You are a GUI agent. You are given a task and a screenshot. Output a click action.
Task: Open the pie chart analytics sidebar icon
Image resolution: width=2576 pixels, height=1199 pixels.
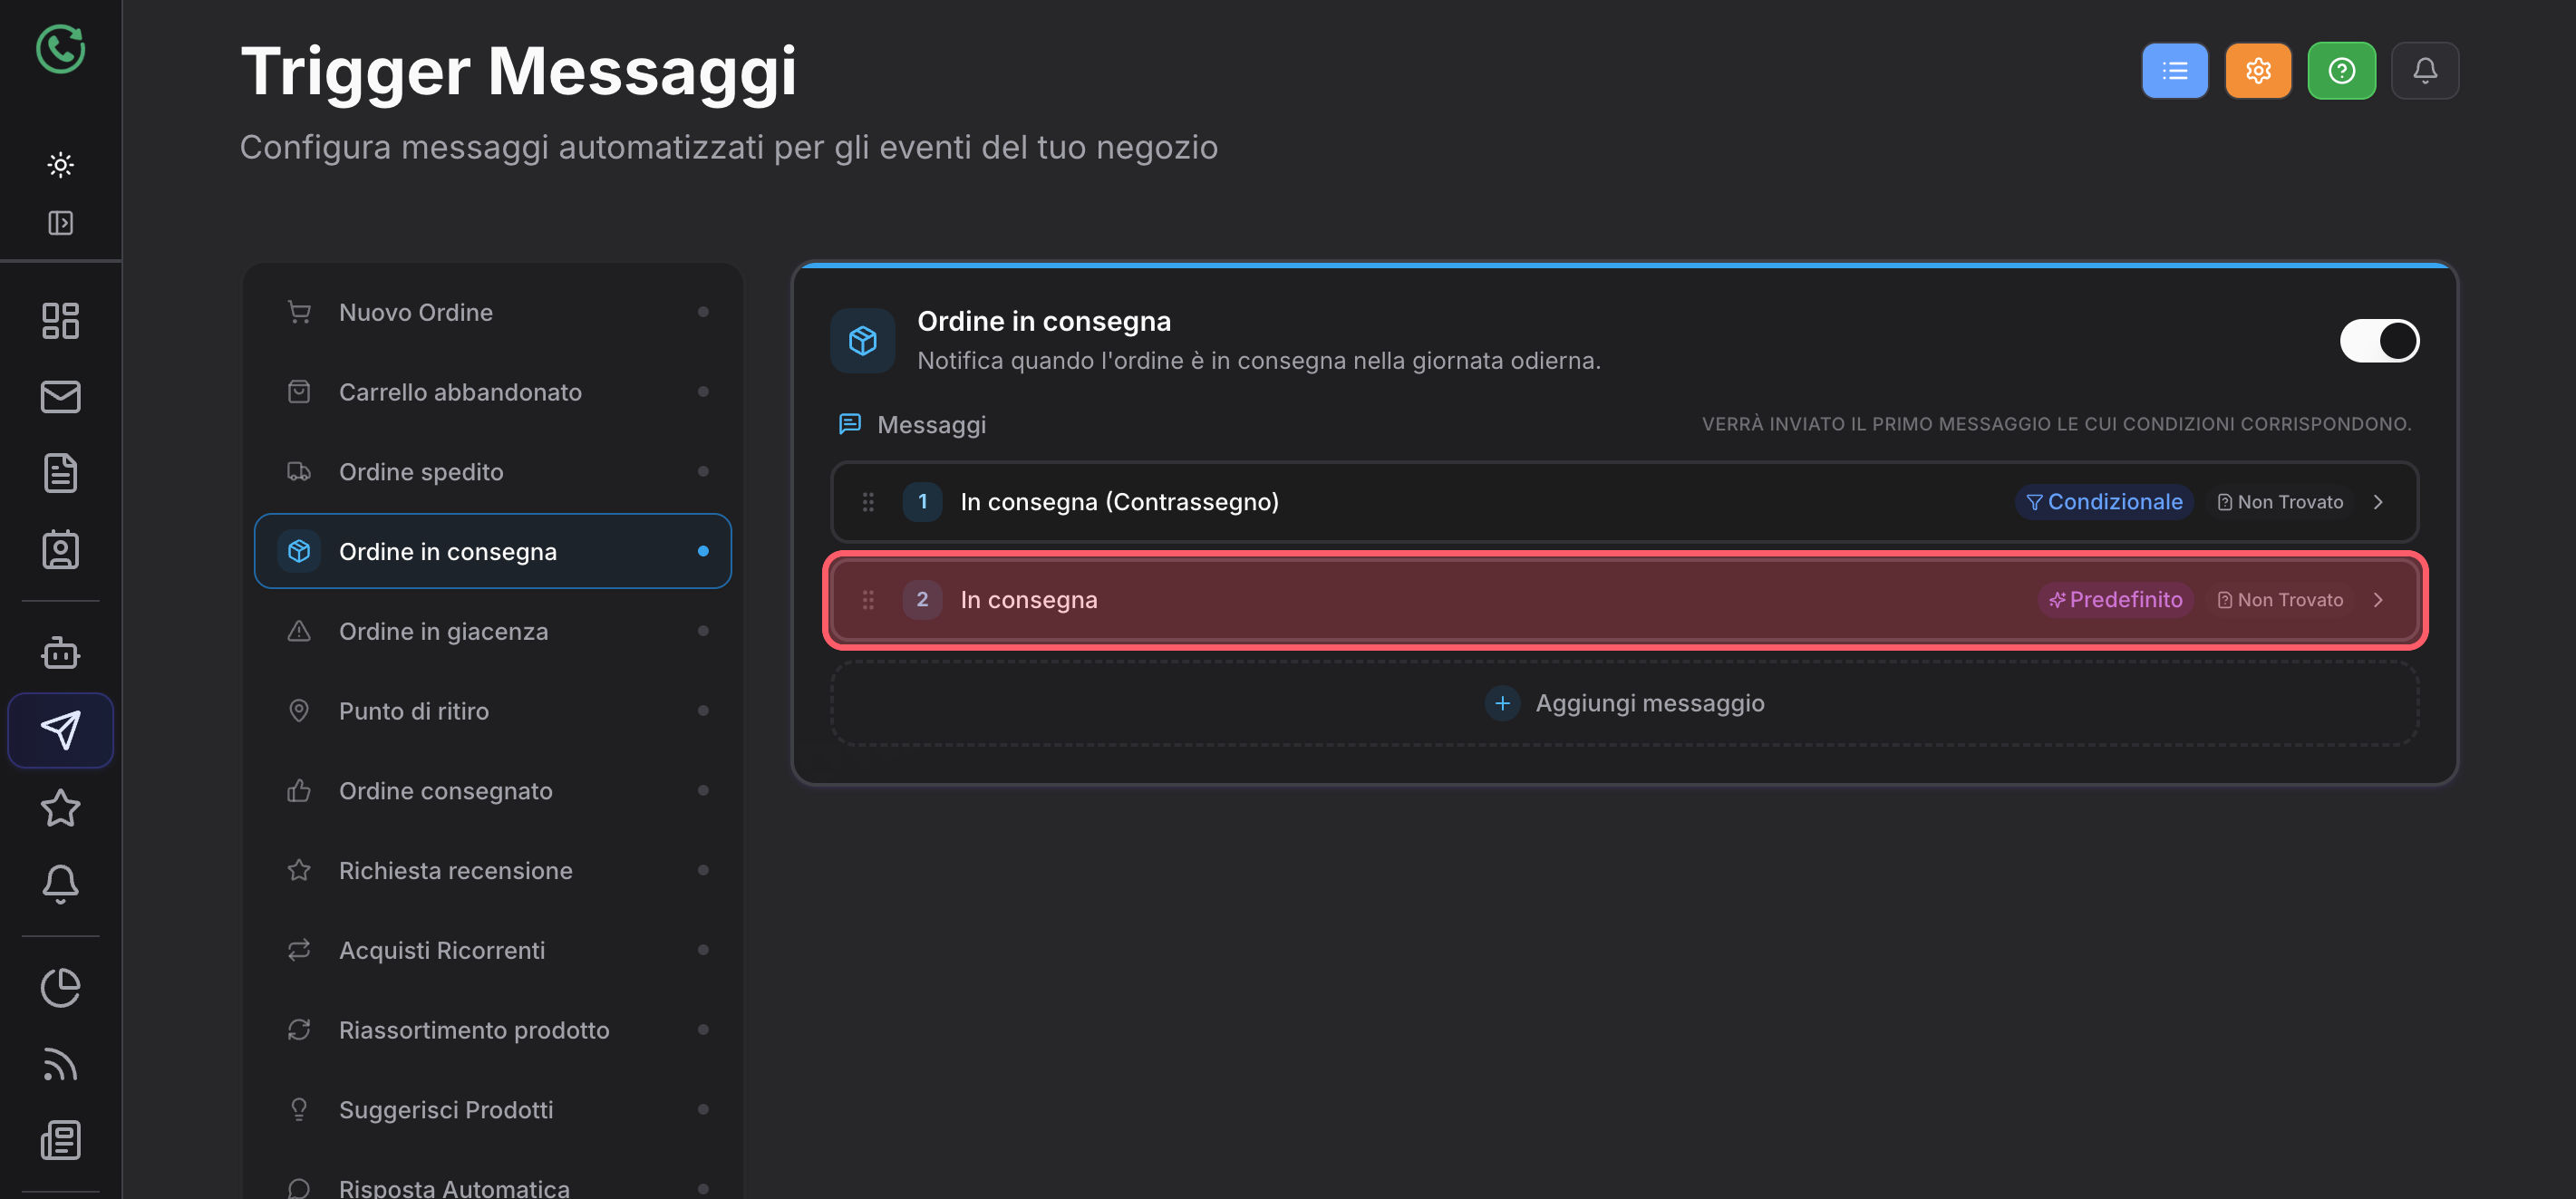(x=61, y=988)
